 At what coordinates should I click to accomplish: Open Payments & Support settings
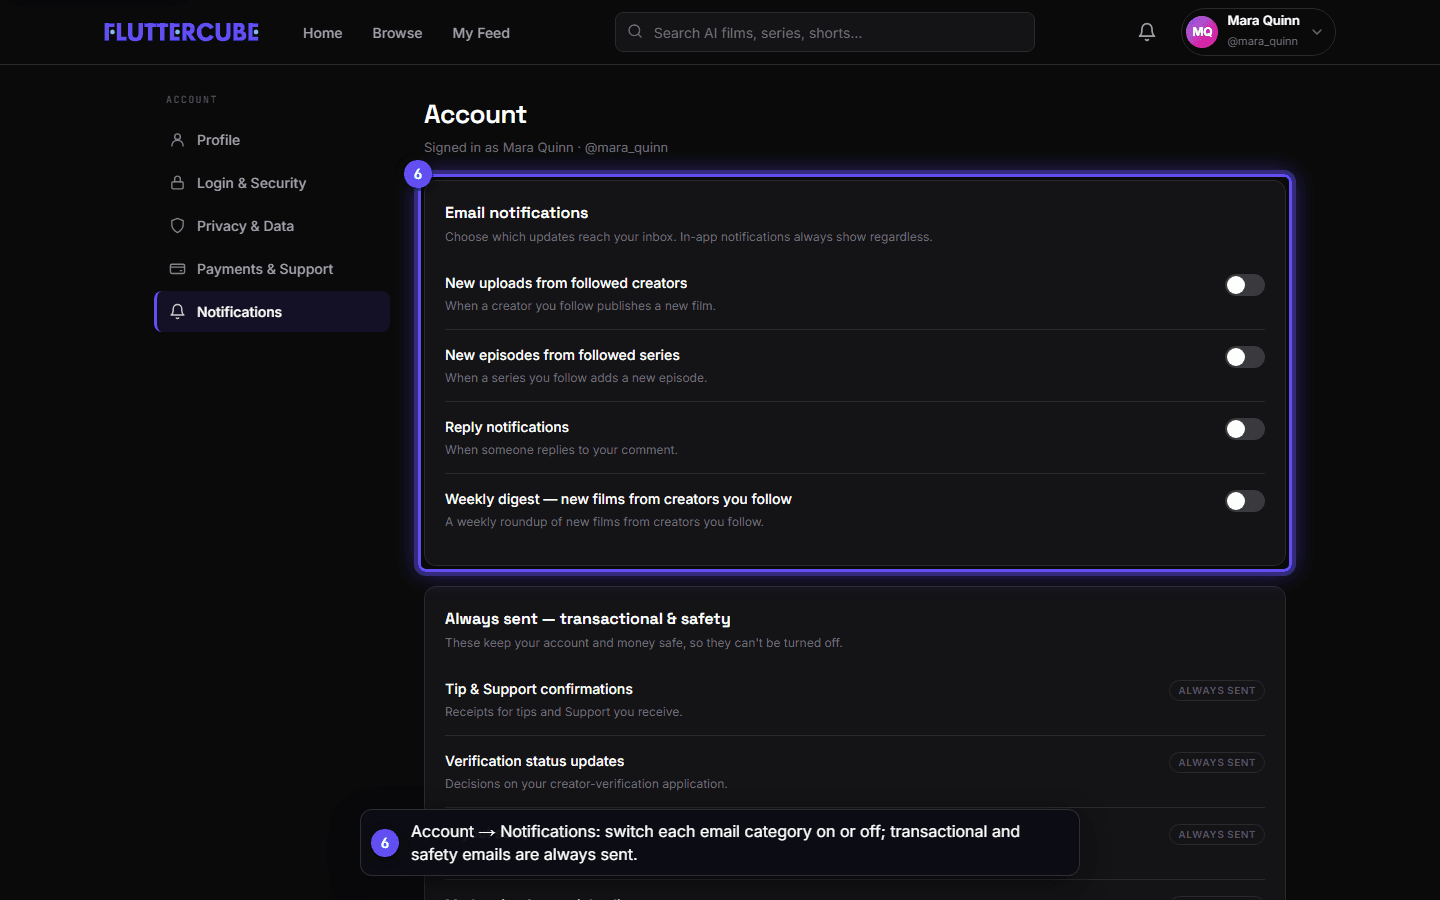(x=272, y=269)
